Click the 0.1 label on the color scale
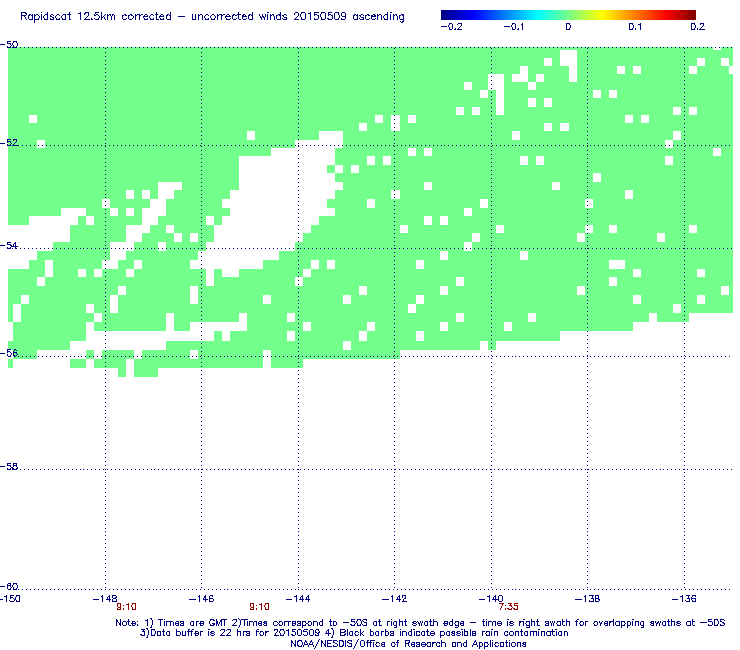Viewport: 740px width, 650px height. click(635, 27)
